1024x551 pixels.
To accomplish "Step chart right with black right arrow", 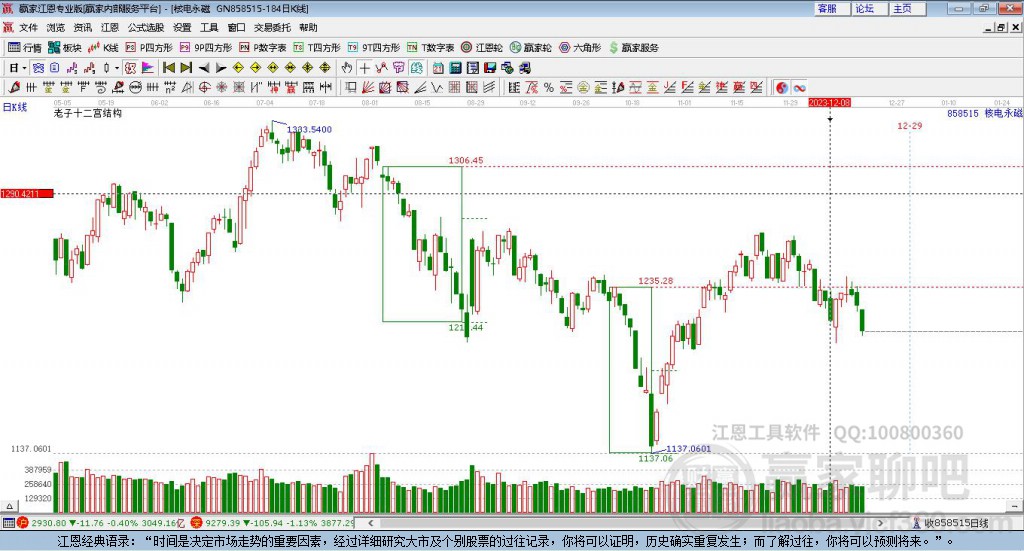I will coord(221,68).
